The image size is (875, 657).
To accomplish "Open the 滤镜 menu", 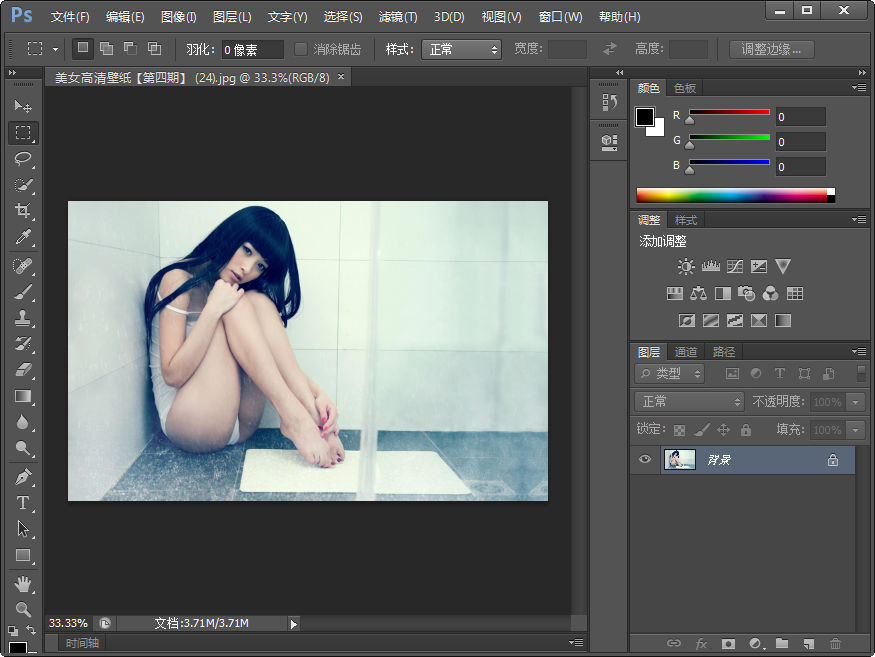I will pyautogui.click(x=397, y=16).
